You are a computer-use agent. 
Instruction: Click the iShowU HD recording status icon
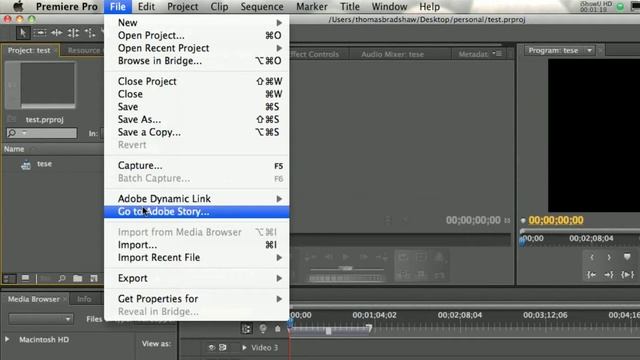pyautogui.click(x=620, y=7)
